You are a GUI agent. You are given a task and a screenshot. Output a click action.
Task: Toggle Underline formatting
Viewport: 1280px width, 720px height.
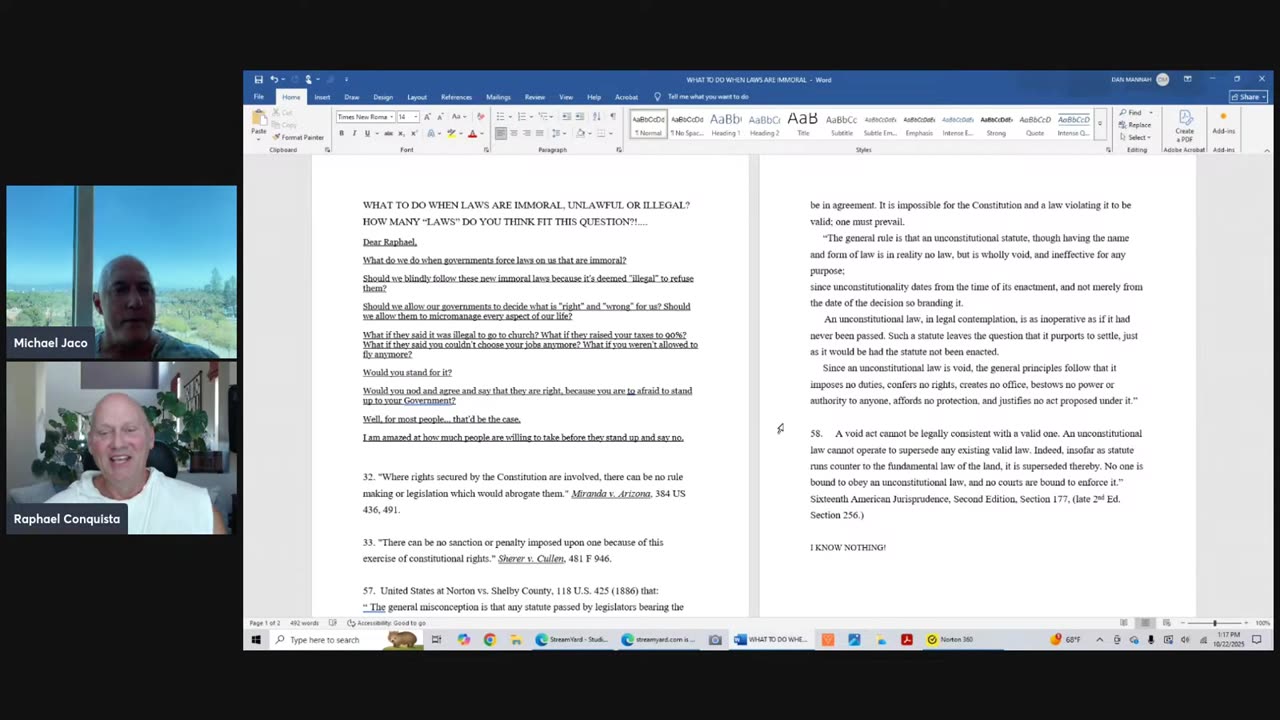[x=367, y=133]
